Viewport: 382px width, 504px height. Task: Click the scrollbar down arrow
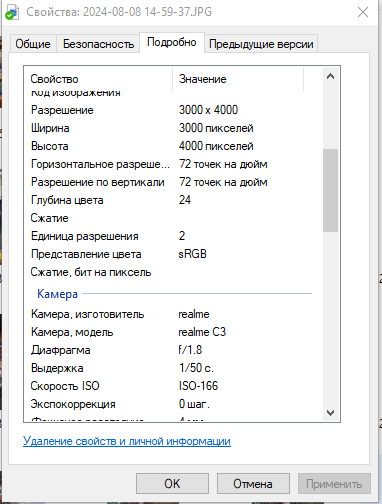click(x=330, y=413)
